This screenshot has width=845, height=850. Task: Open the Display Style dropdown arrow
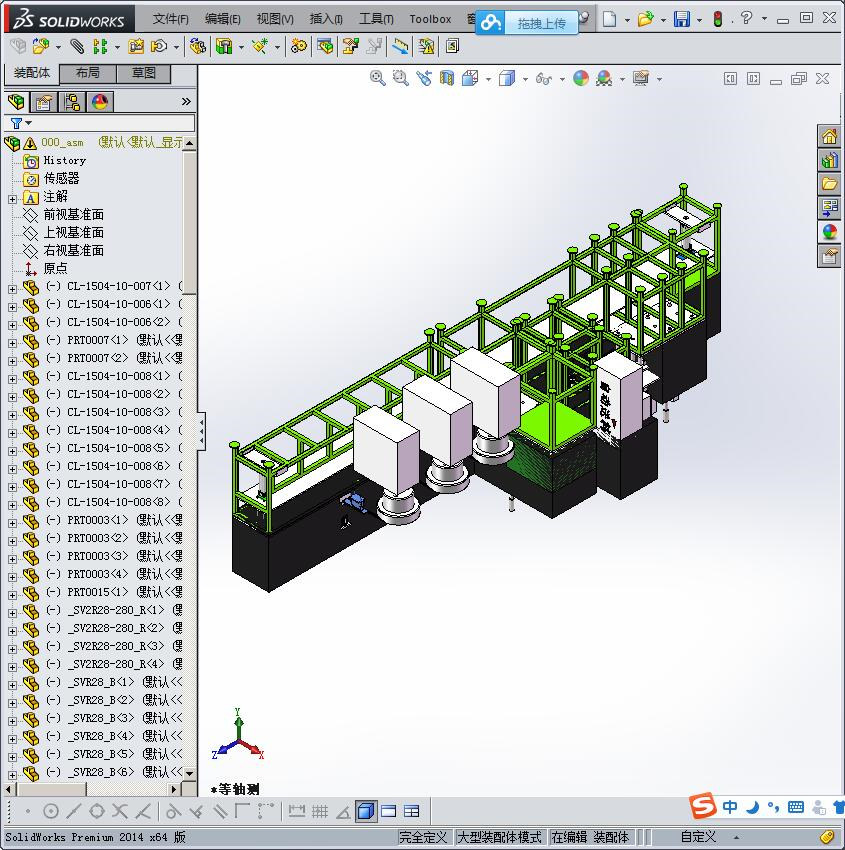[x=525, y=79]
